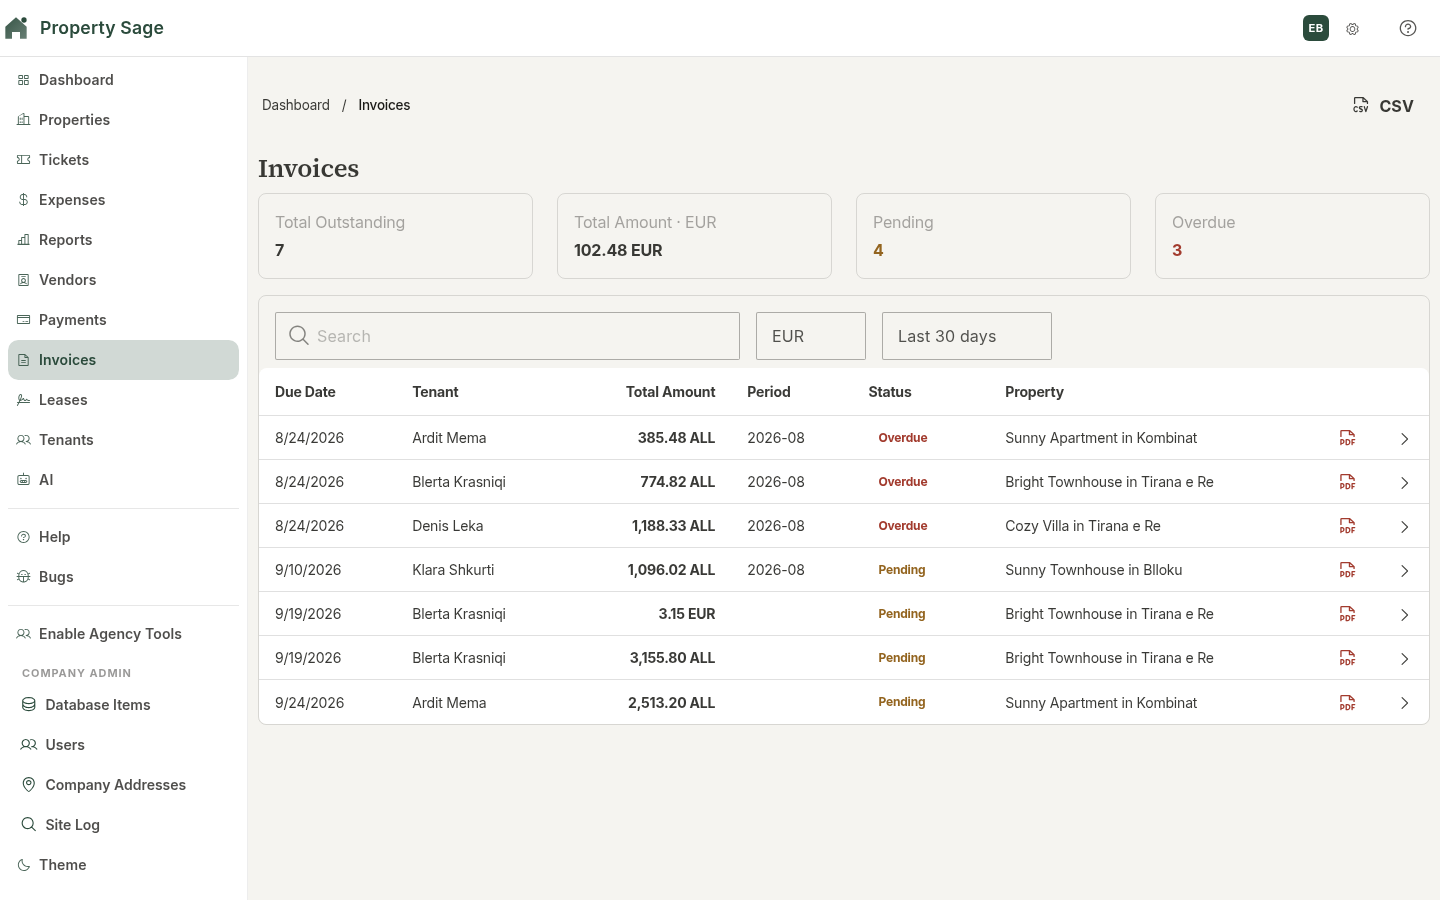Click the Property Sage house logo
Viewport: 1440px width, 900px height.
tap(16, 27)
